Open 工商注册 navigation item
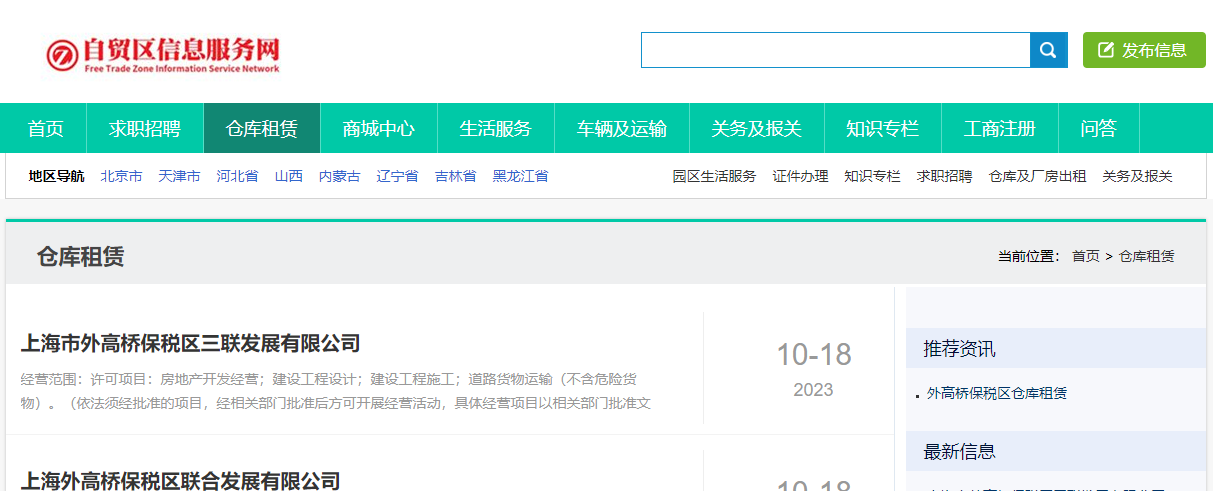The height and width of the screenshot is (491, 1213). (x=1000, y=128)
